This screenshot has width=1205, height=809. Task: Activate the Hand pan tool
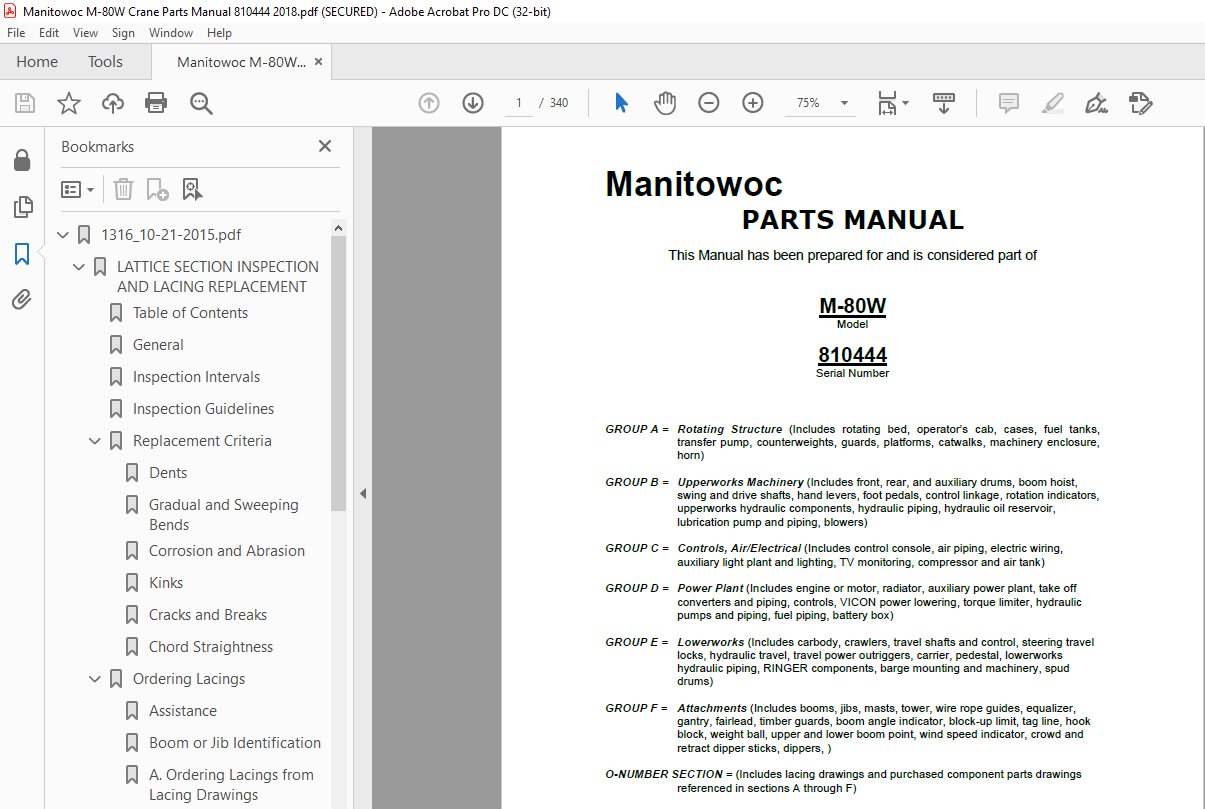[665, 103]
